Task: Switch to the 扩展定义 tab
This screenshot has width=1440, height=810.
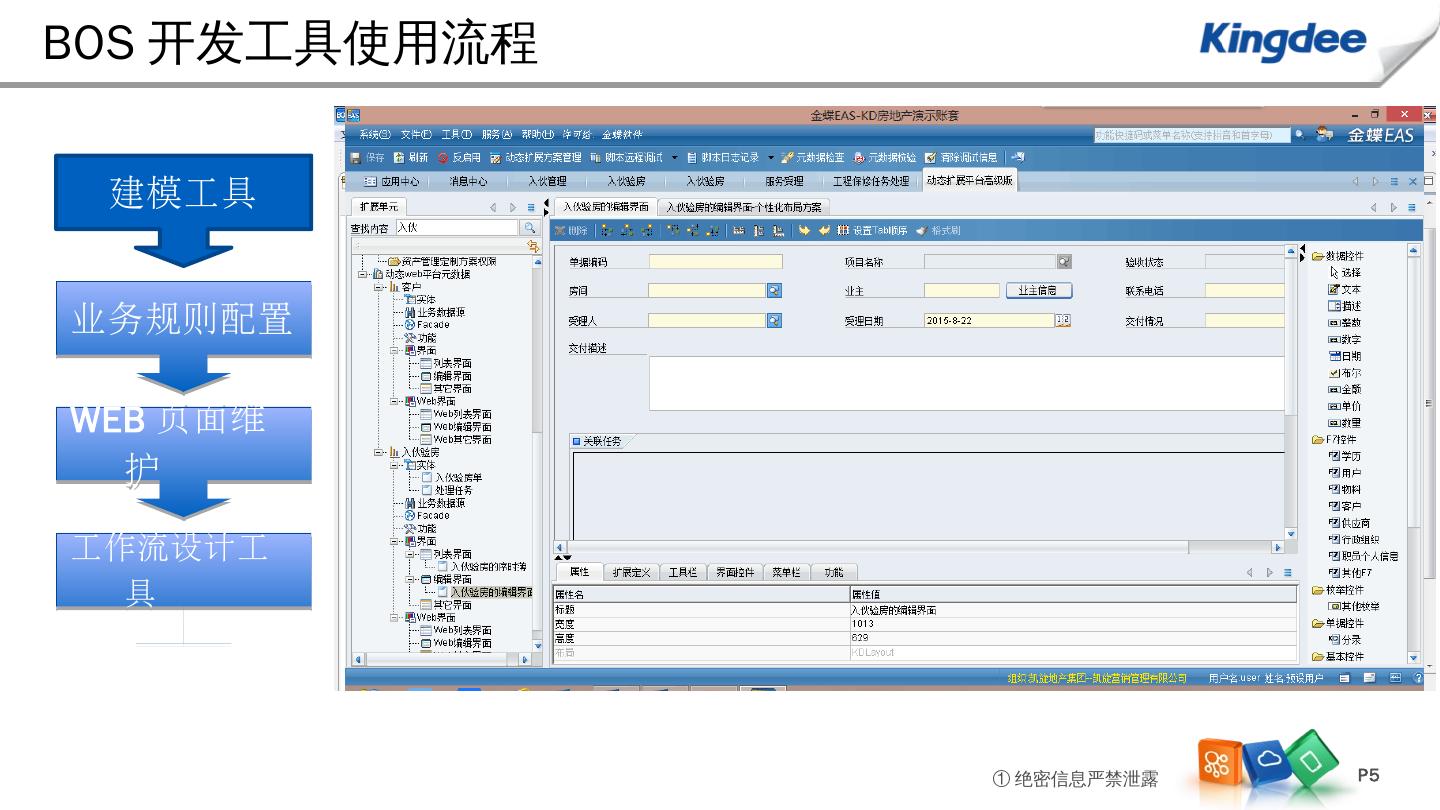Action: (631, 573)
